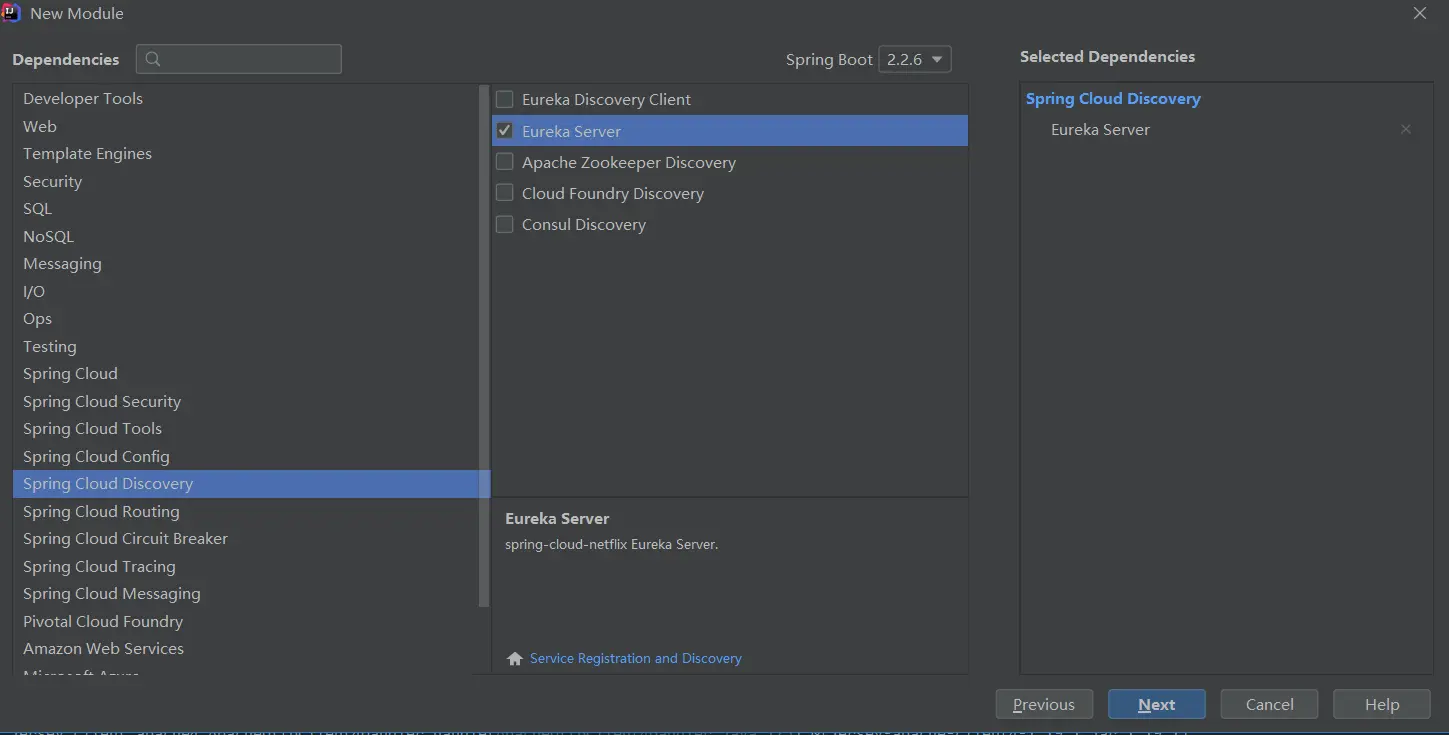1449x735 pixels.
Task: Enable the Consul Discovery checkbox
Action: pyautogui.click(x=505, y=224)
